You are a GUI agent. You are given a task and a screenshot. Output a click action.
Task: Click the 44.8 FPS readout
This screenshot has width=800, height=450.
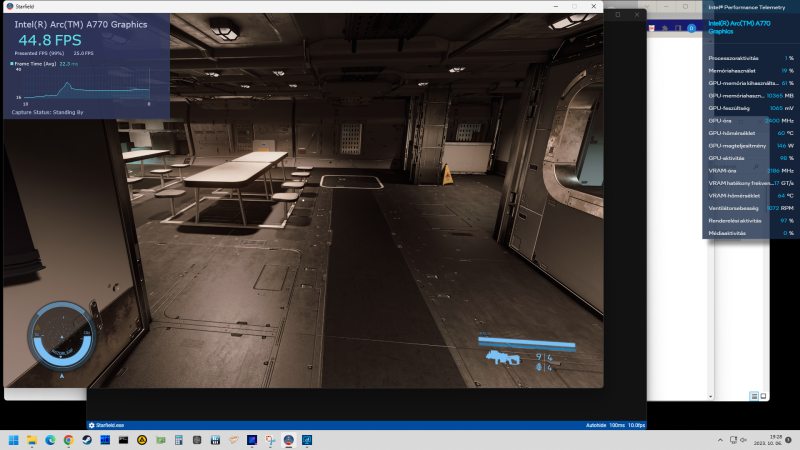(x=49, y=40)
